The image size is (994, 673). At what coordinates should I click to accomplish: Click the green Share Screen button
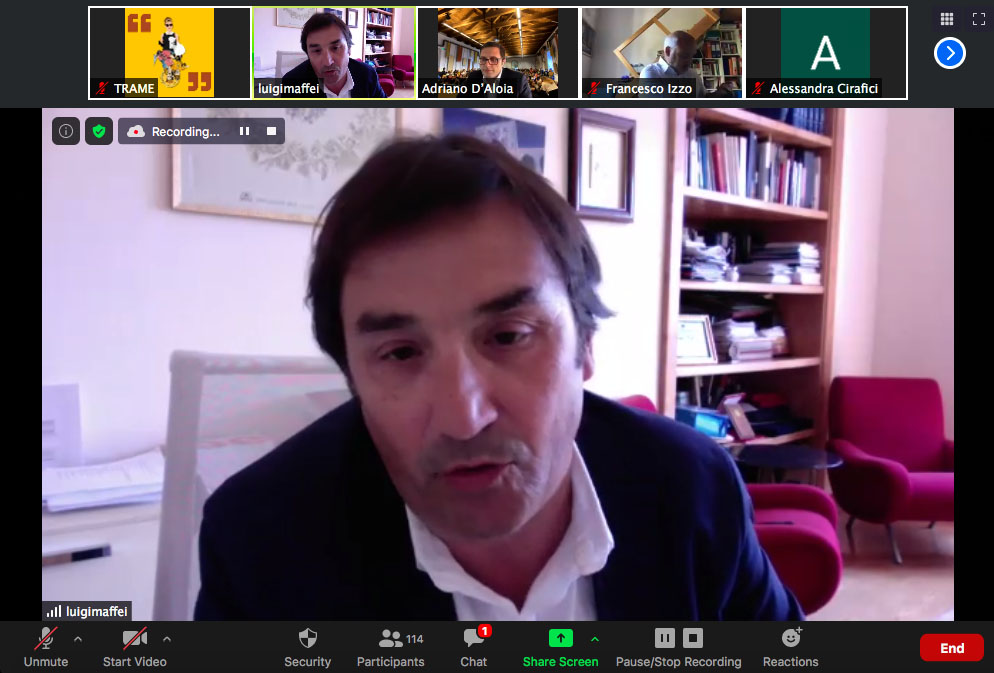560,647
